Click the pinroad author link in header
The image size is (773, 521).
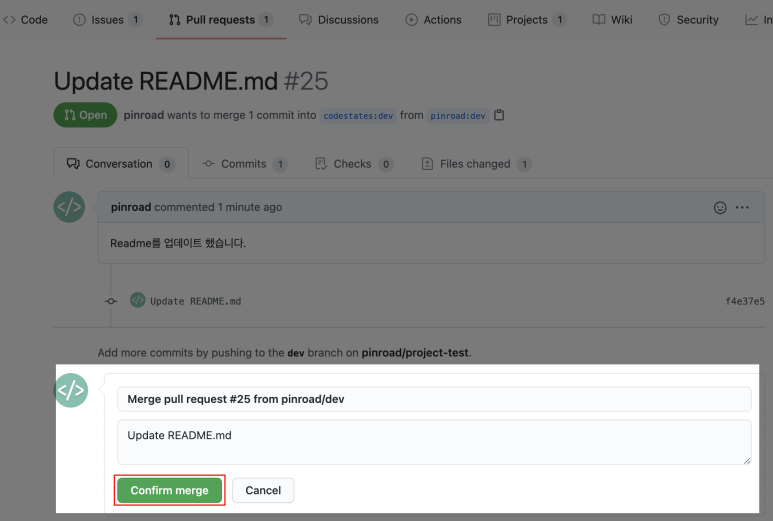[143, 115]
